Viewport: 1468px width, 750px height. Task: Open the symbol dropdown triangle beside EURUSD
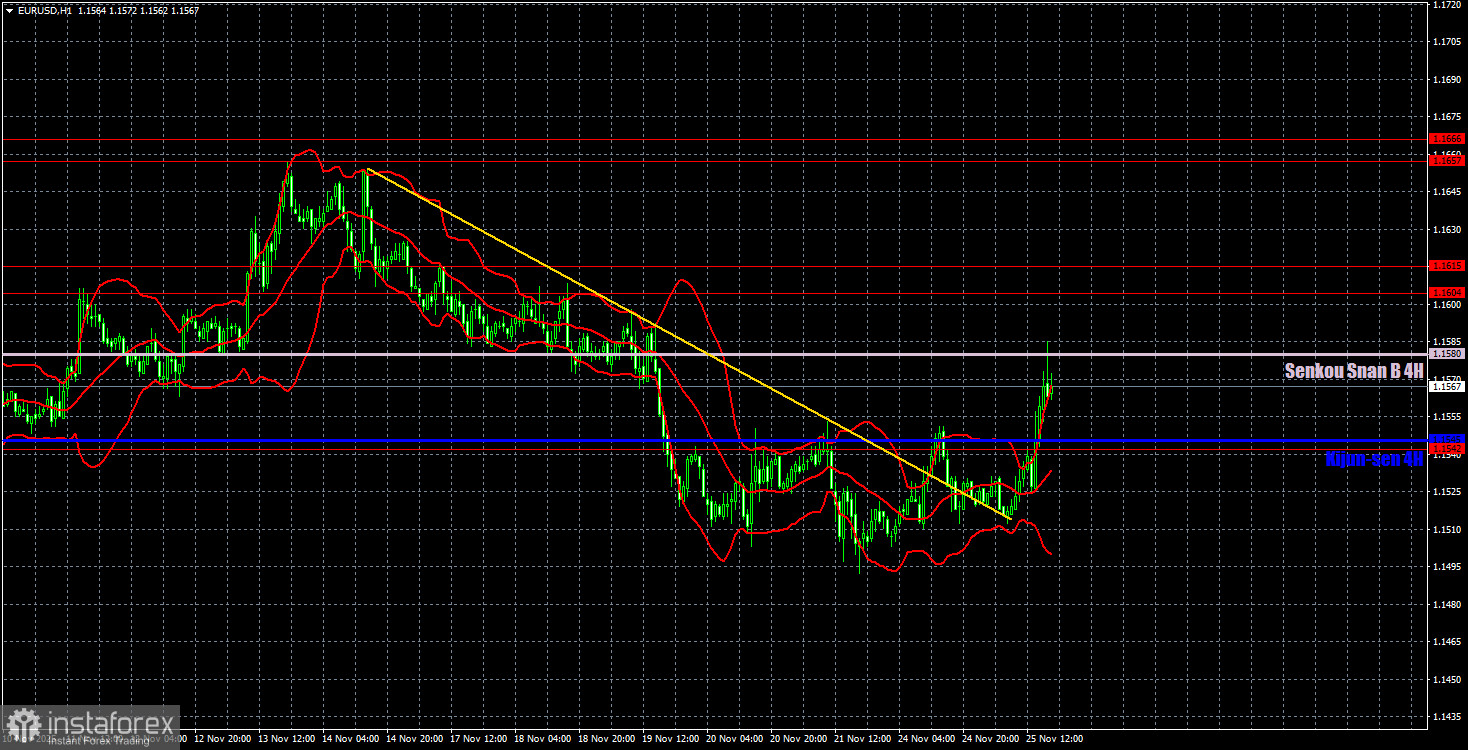pos(10,10)
